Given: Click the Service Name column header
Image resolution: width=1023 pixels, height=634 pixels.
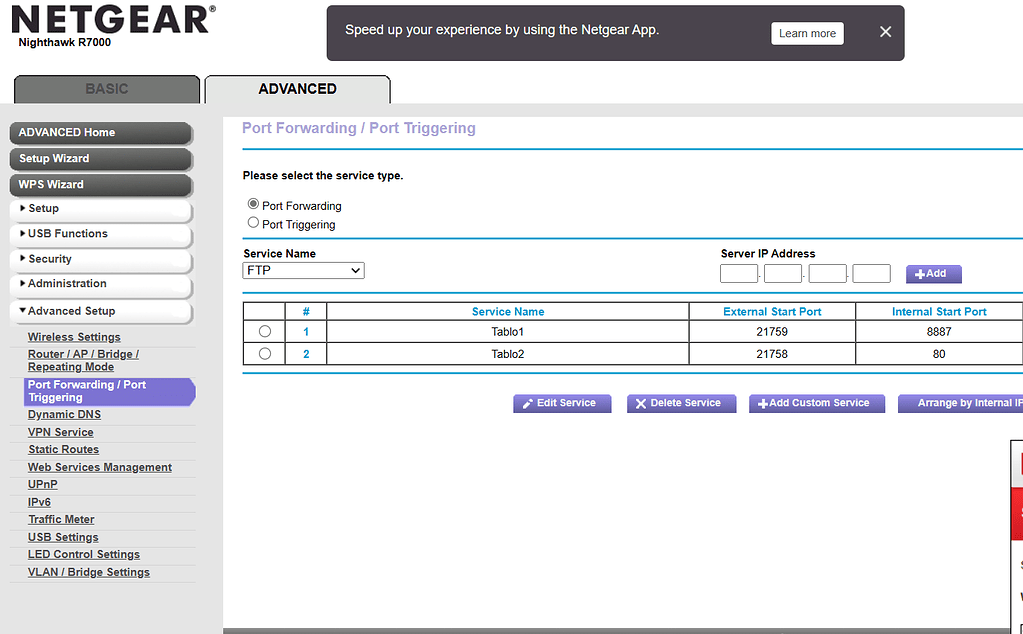Looking at the screenshot, I should pyautogui.click(x=508, y=312).
